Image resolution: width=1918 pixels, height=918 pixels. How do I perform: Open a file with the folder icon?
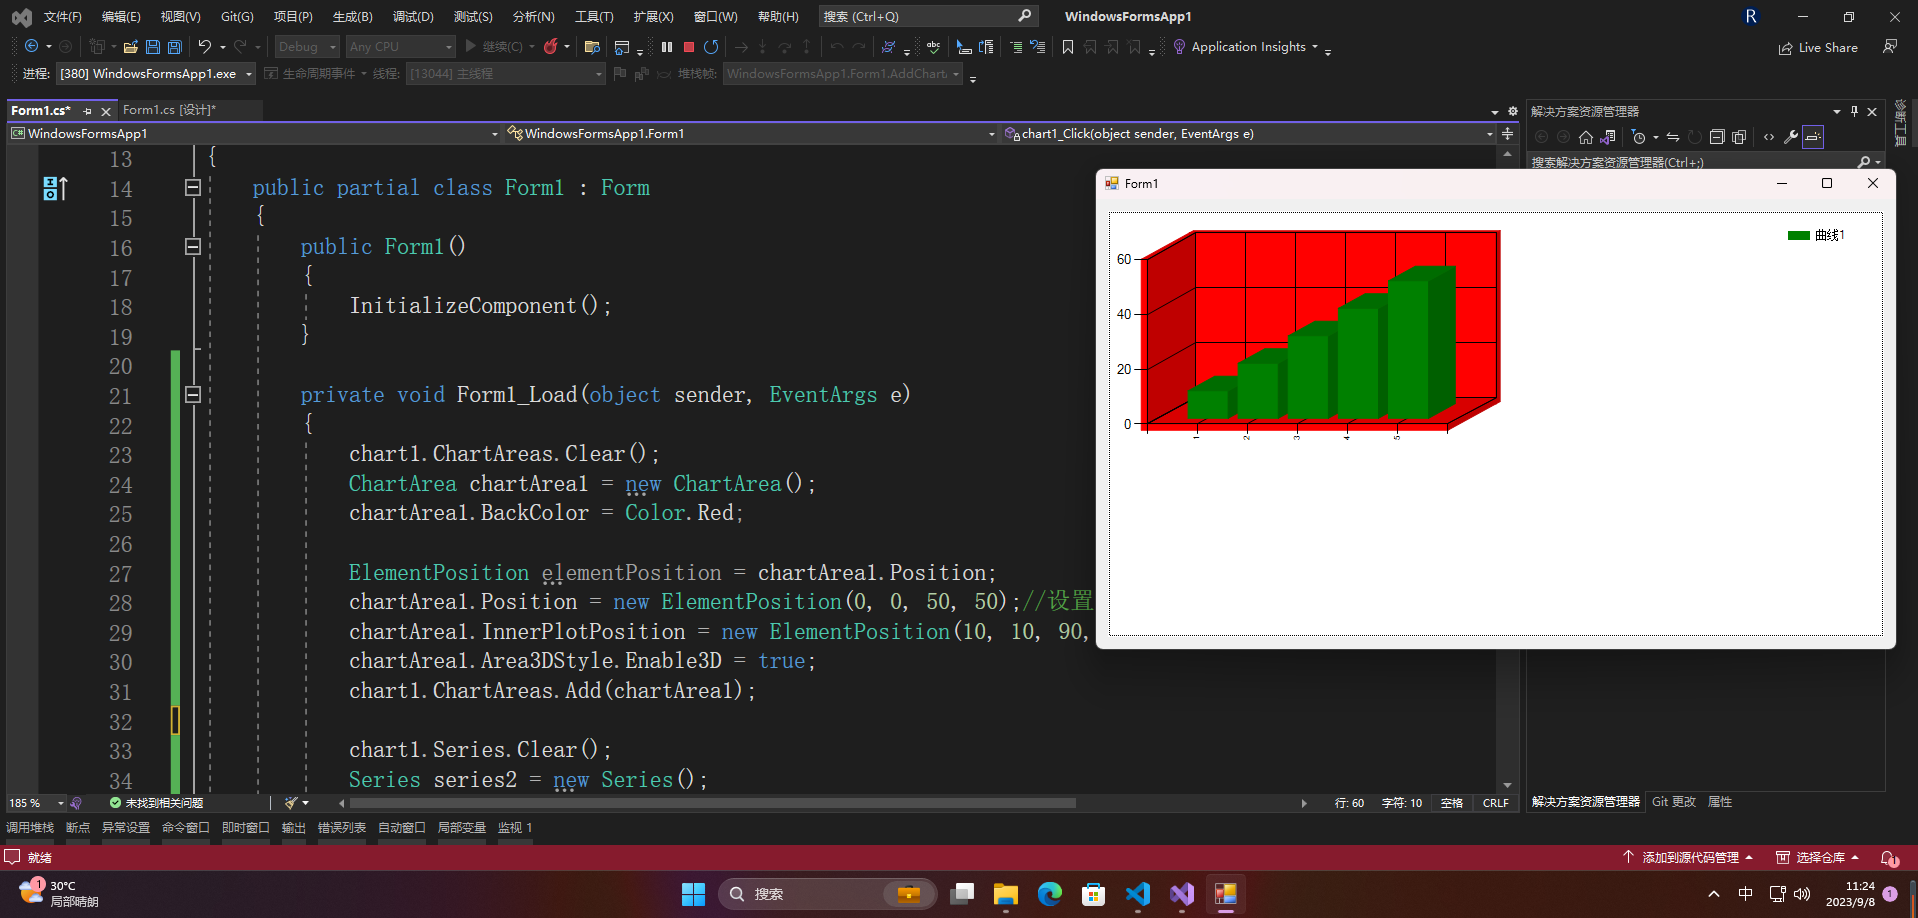click(x=130, y=47)
